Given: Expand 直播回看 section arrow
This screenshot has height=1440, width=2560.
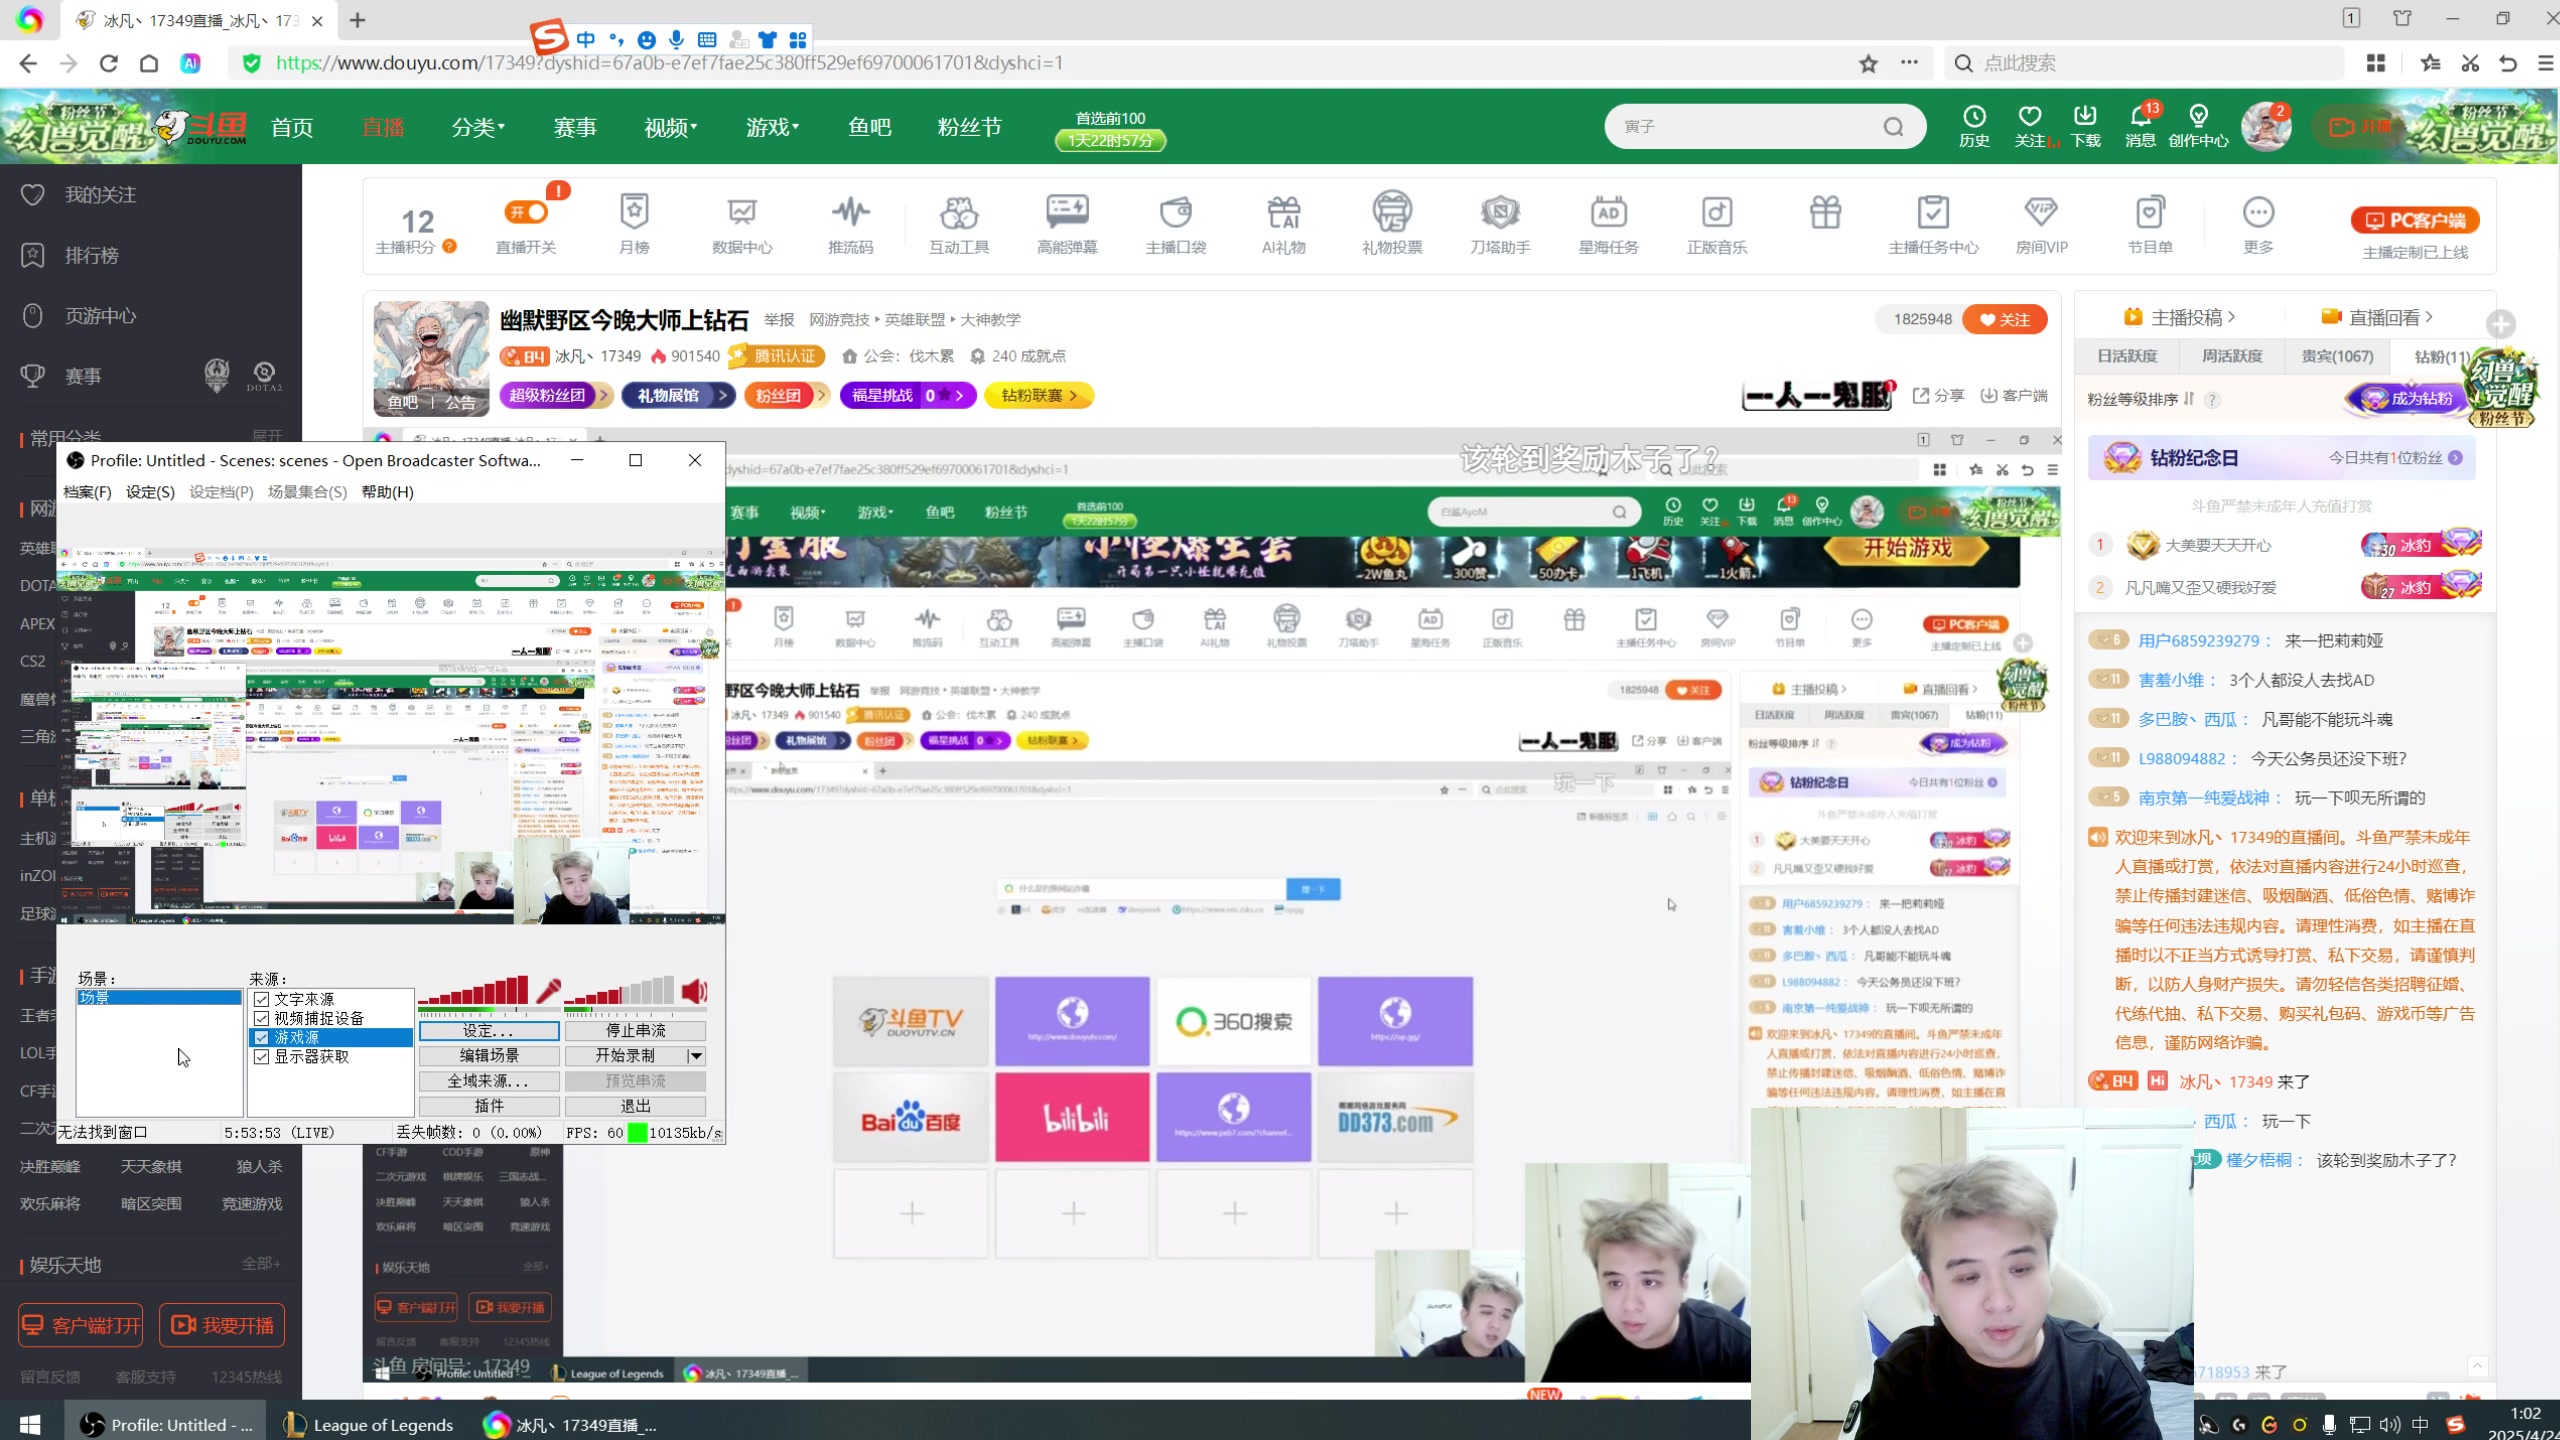Looking at the screenshot, I should (x=2429, y=317).
